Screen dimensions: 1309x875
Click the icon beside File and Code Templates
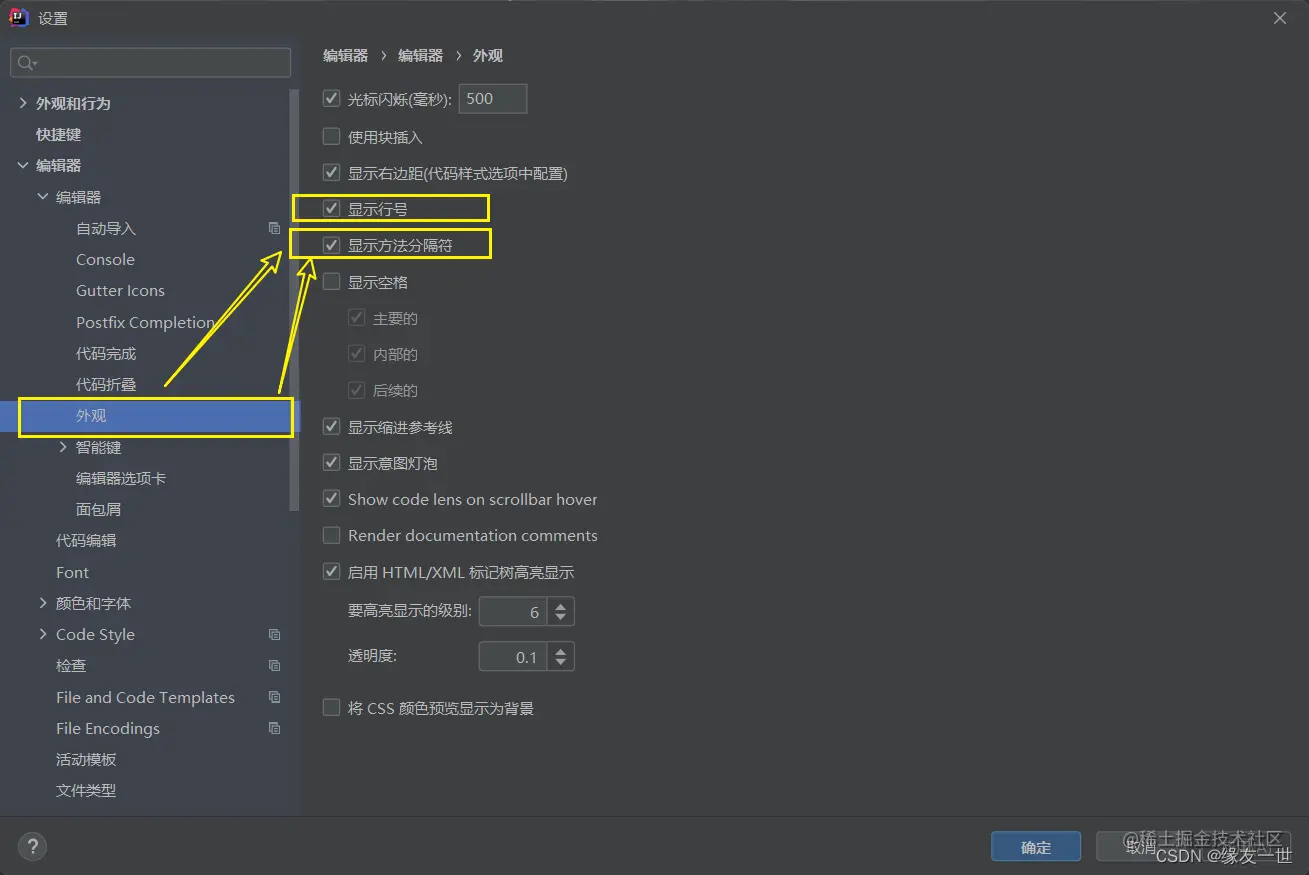(274, 697)
